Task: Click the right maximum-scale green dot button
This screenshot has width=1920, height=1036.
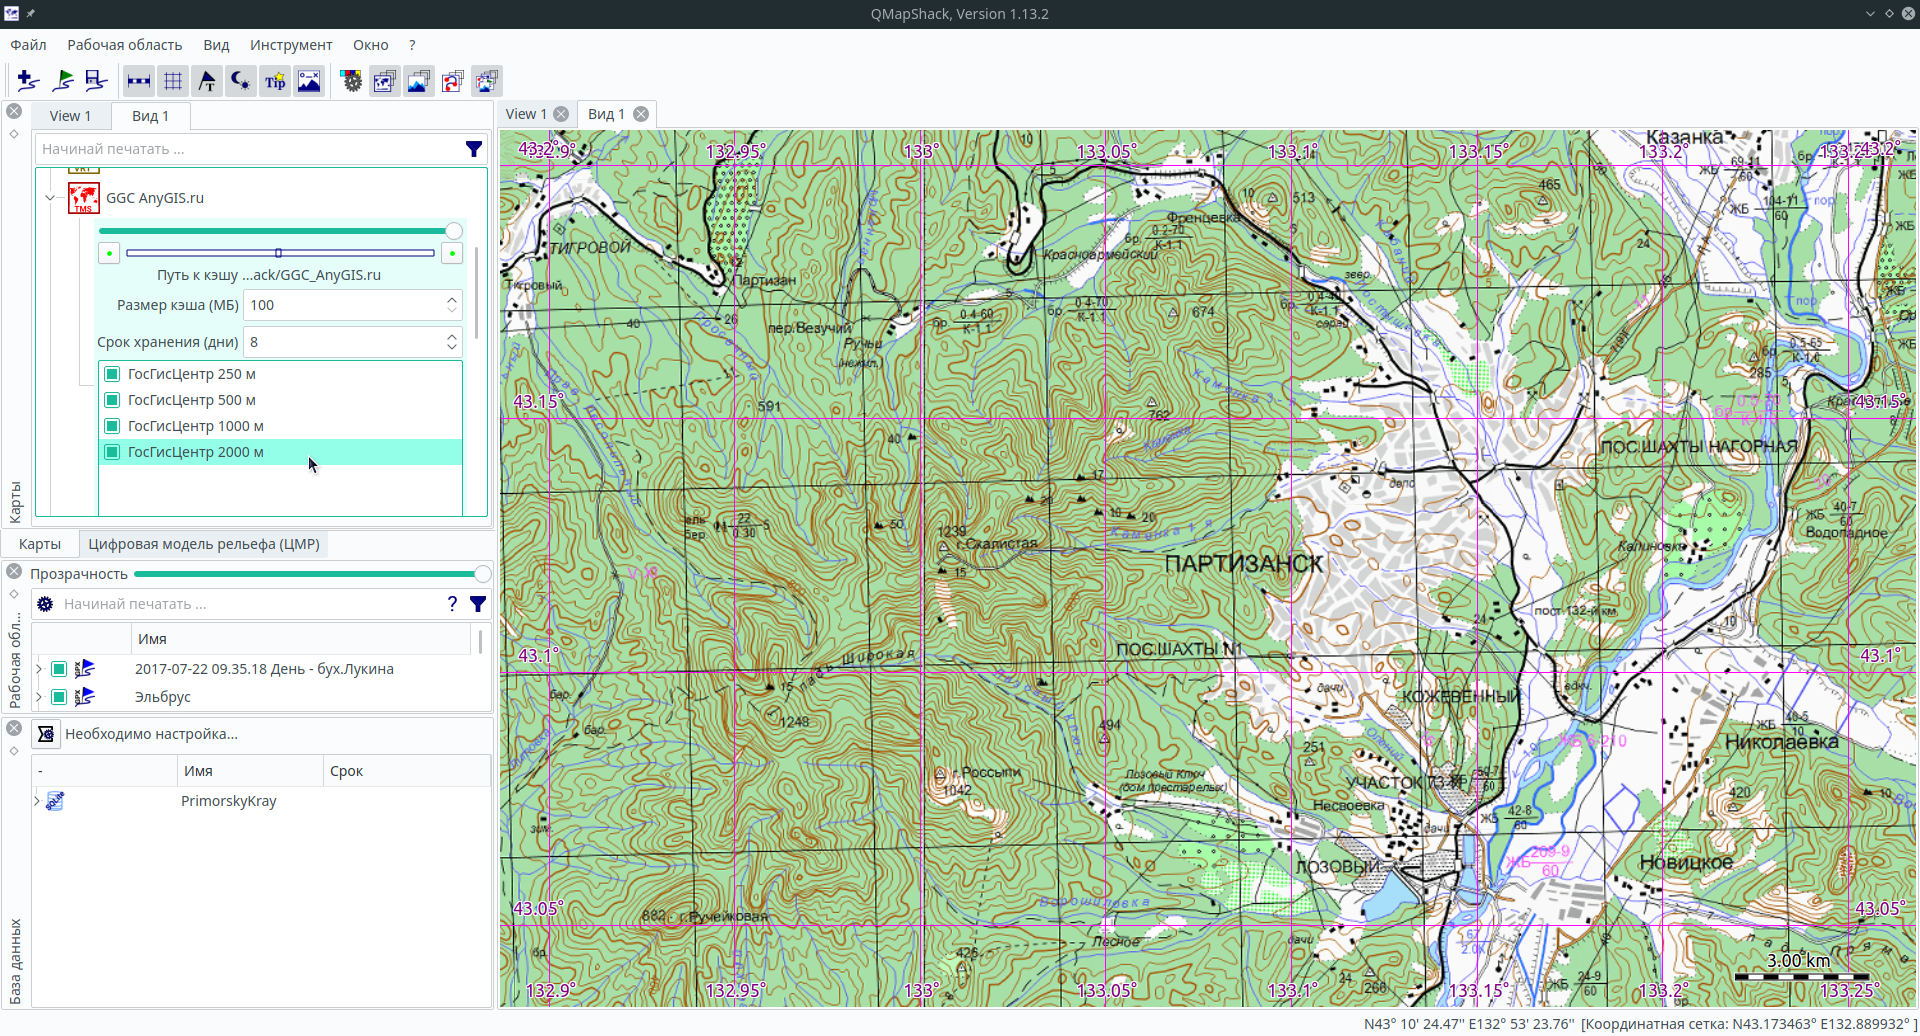Action: click(x=452, y=254)
